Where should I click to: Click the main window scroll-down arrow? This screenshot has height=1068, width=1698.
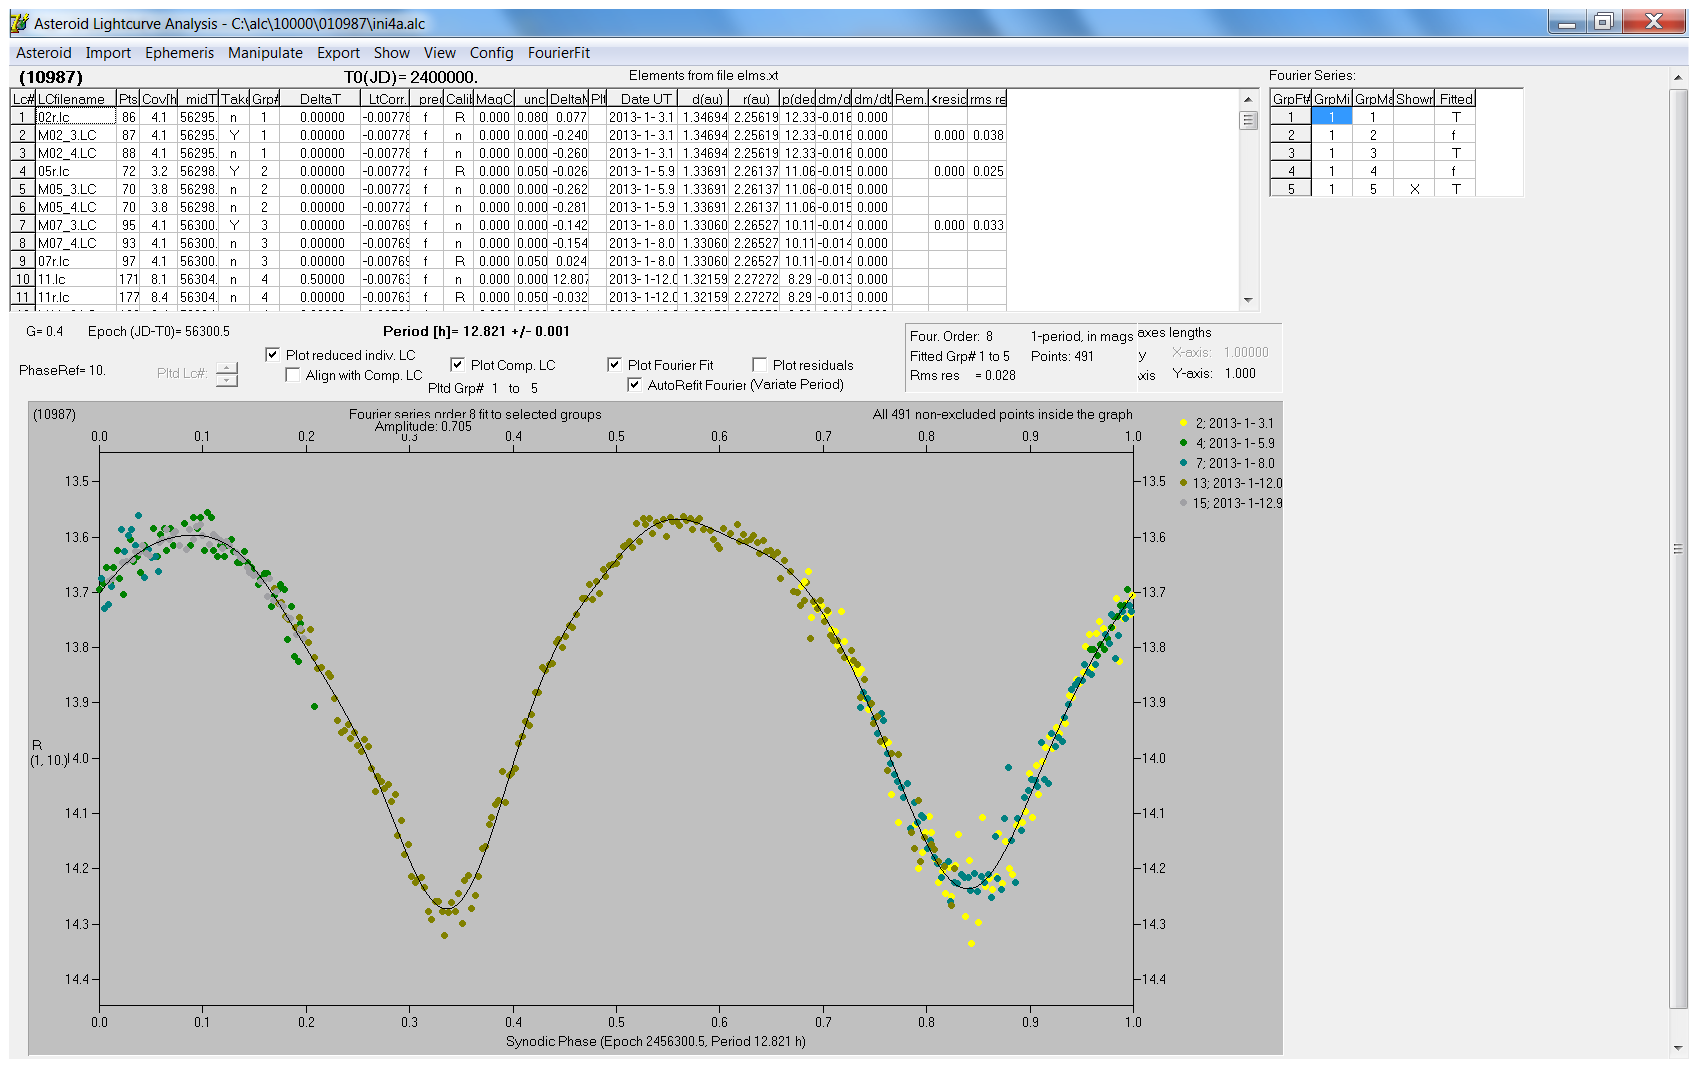(x=1678, y=1048)
